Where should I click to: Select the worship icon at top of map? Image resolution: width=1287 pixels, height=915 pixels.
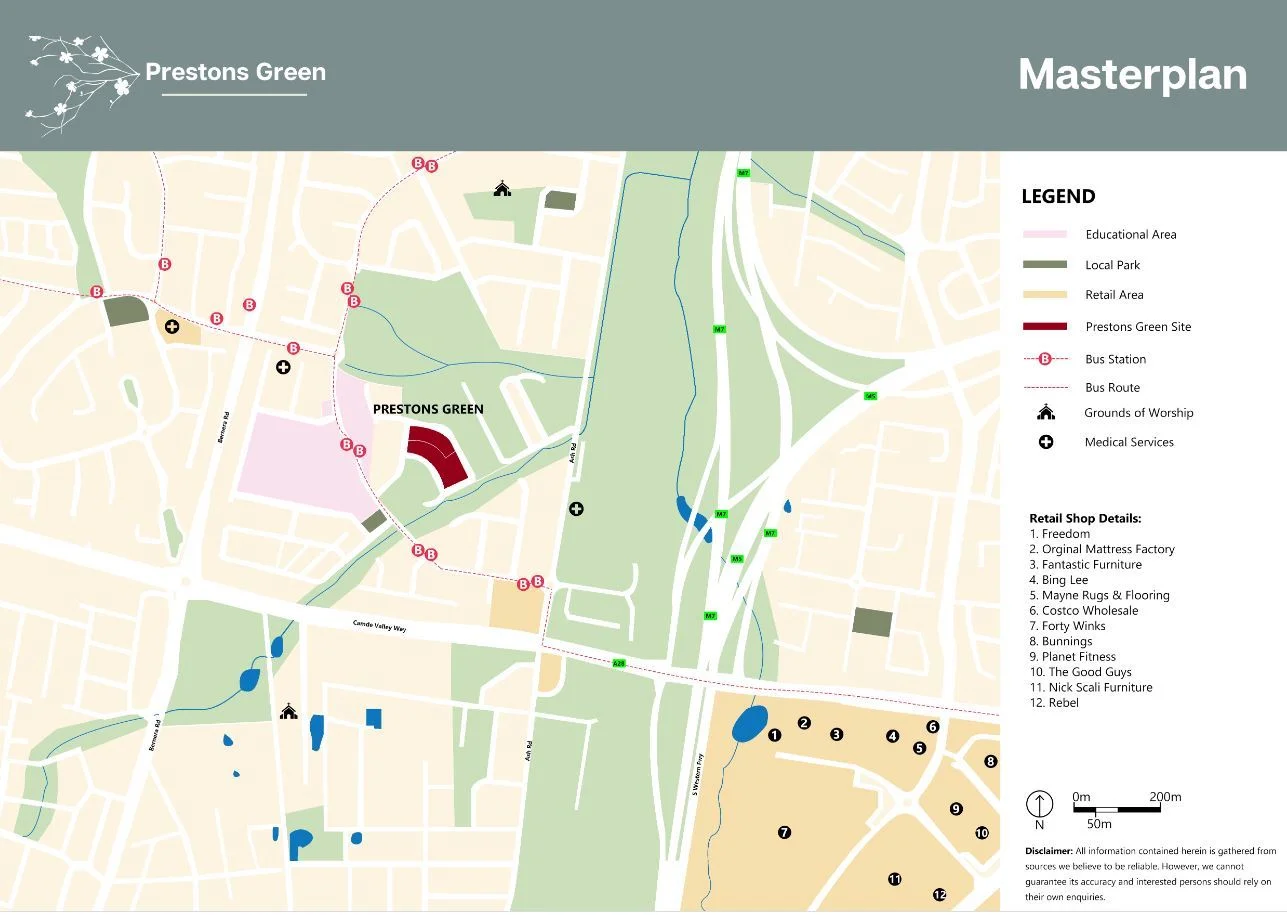pos(502,188)
